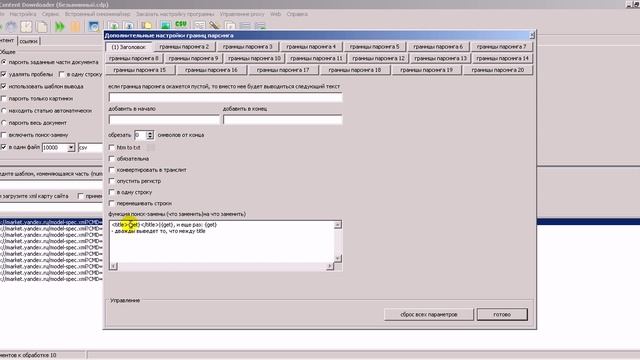Enable перемешивать строки checkbox

point(112,203)
